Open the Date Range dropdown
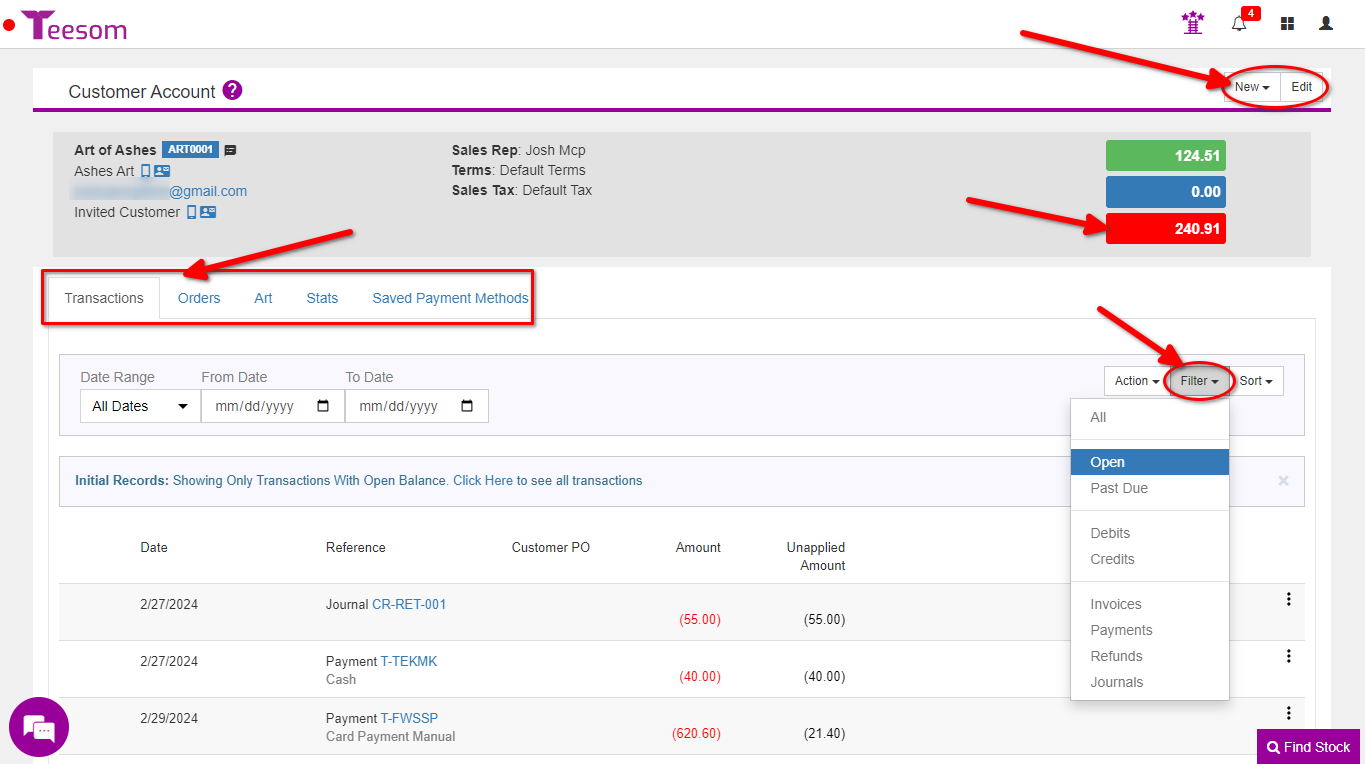 [140, 406]
